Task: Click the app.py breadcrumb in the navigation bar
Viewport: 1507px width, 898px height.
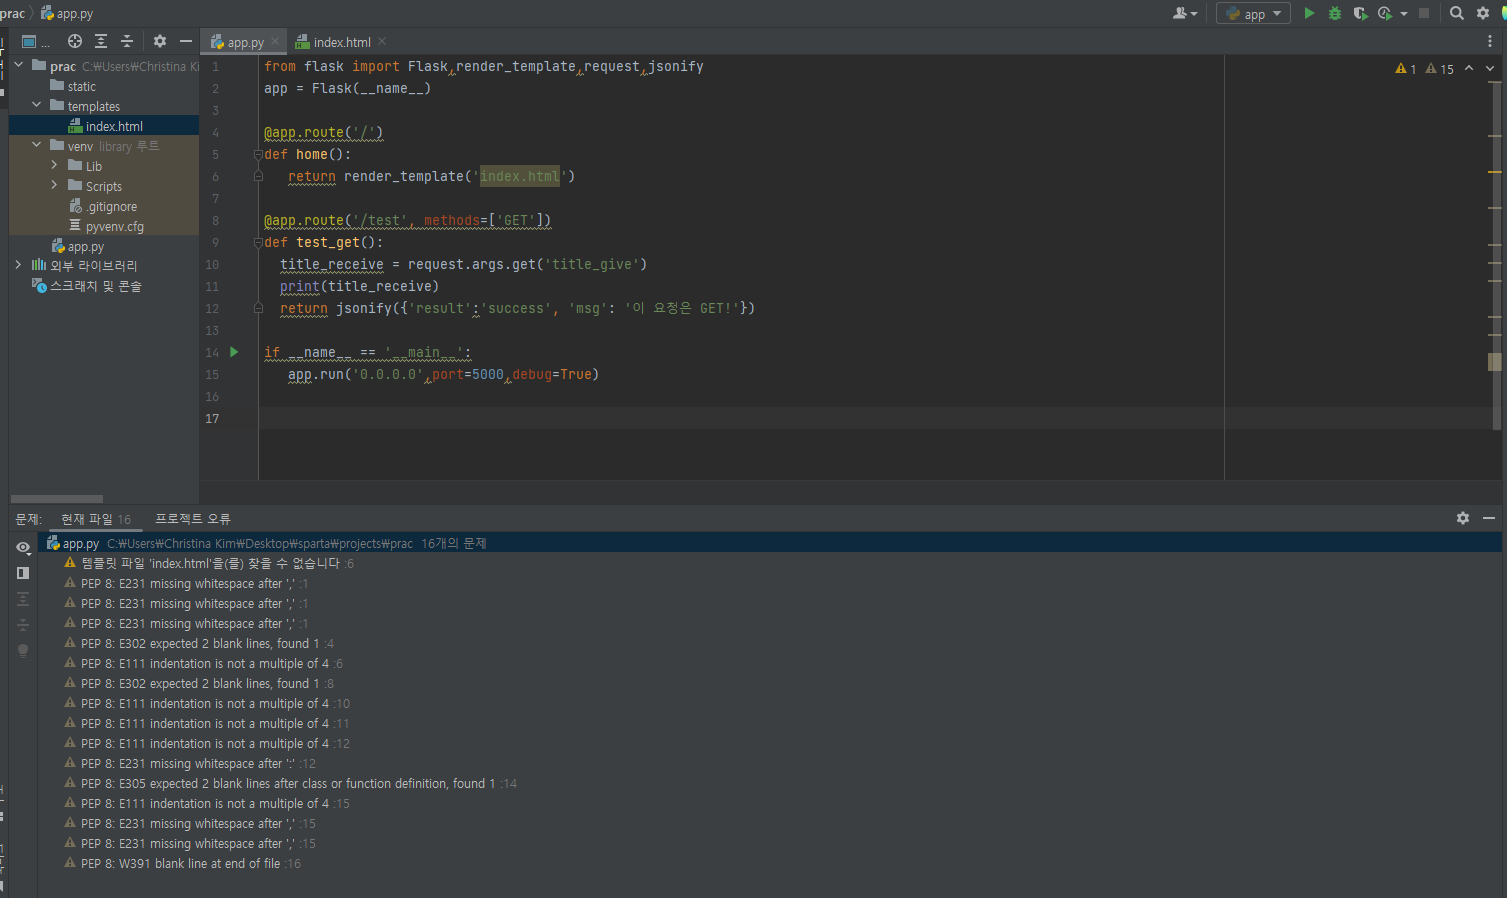Action: 67,13
